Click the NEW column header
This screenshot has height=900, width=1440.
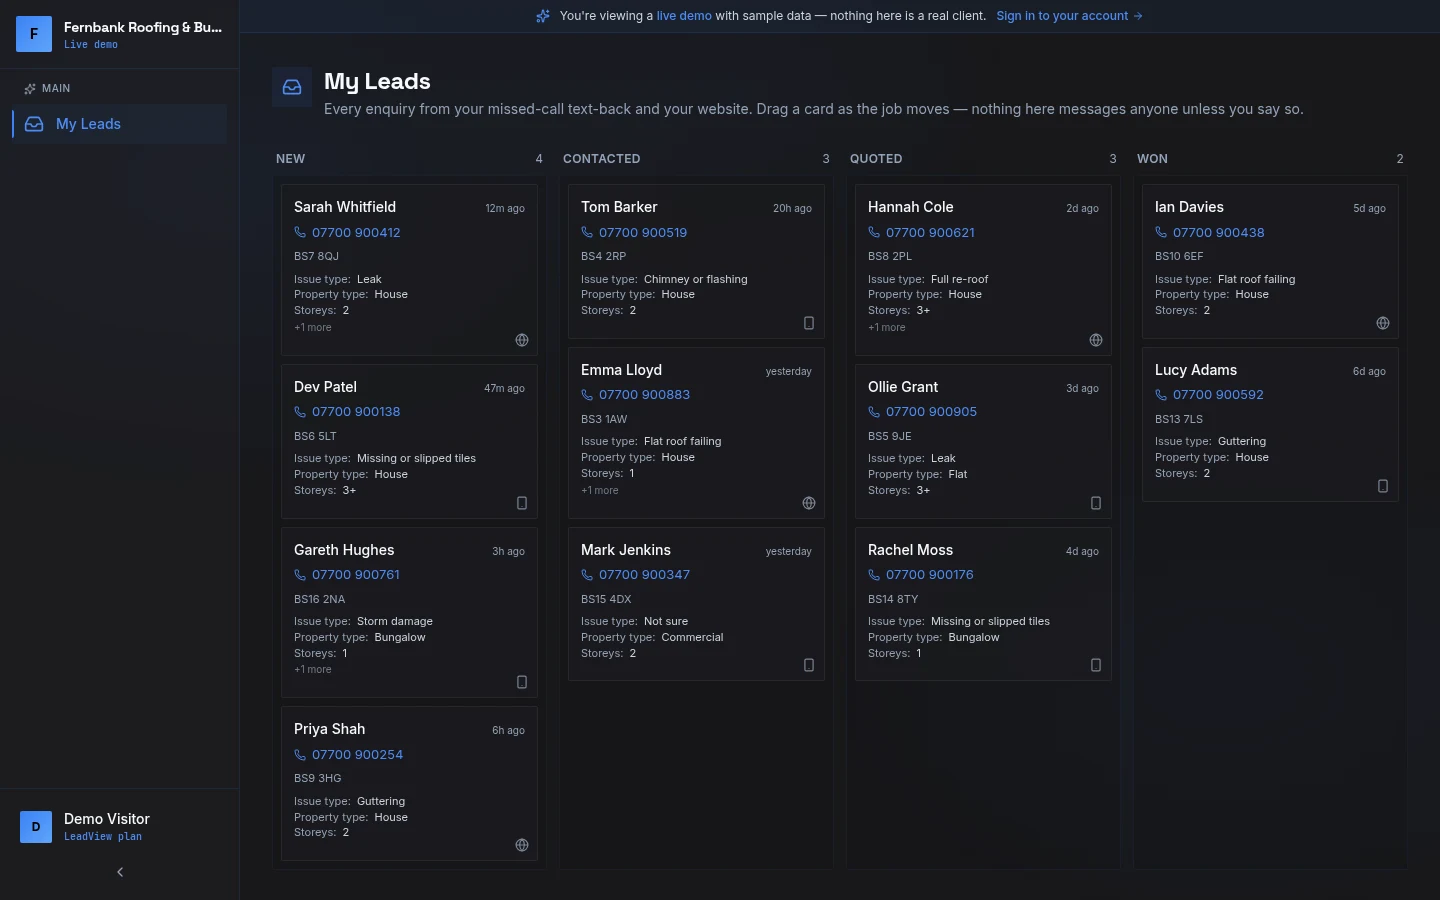pyautogui.click(x=291, y=159)
